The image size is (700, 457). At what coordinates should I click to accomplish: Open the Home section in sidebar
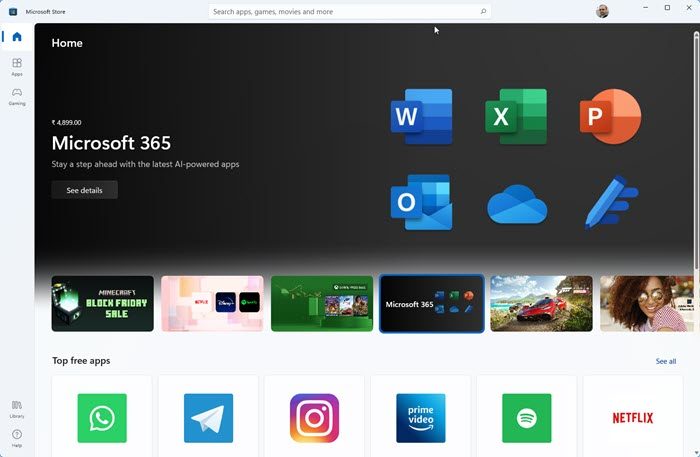pyautogui.click(x=17, y=37)
